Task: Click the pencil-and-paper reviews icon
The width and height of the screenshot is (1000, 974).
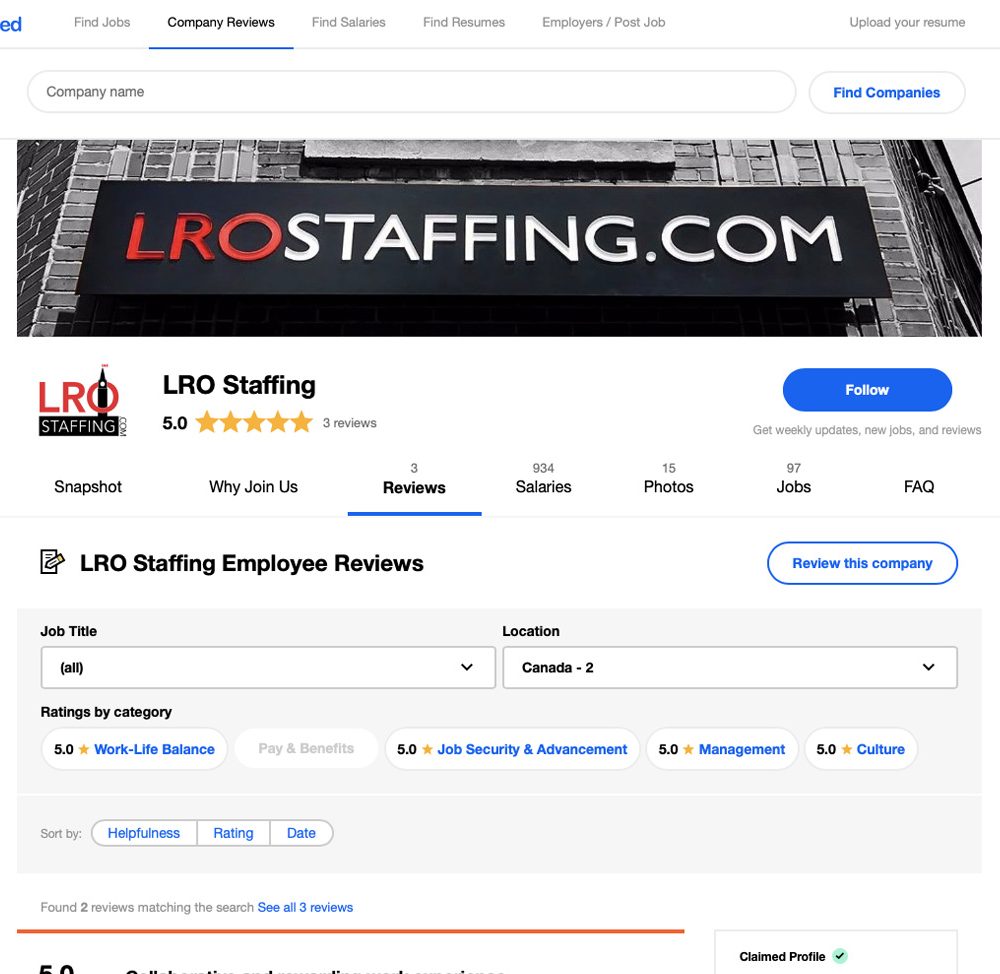Action: coord(52,562)
